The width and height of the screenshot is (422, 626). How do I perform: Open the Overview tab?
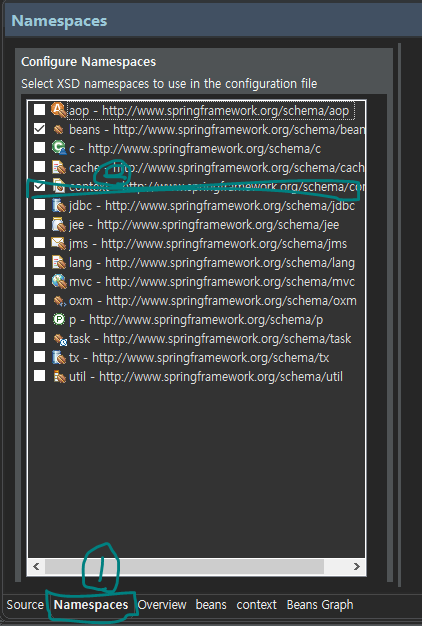162,604
